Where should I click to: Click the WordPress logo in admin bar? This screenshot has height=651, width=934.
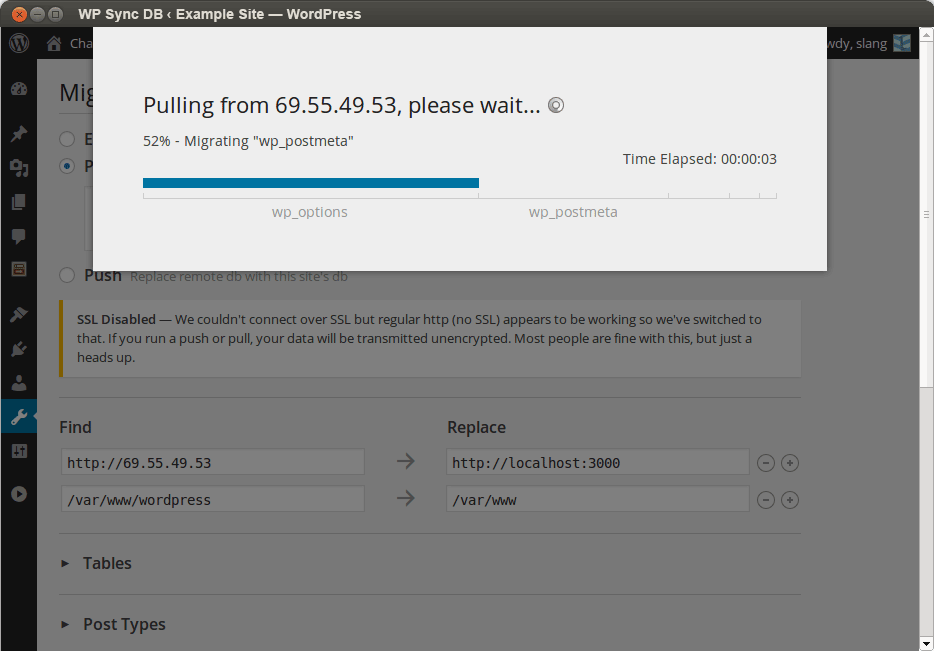19,43
